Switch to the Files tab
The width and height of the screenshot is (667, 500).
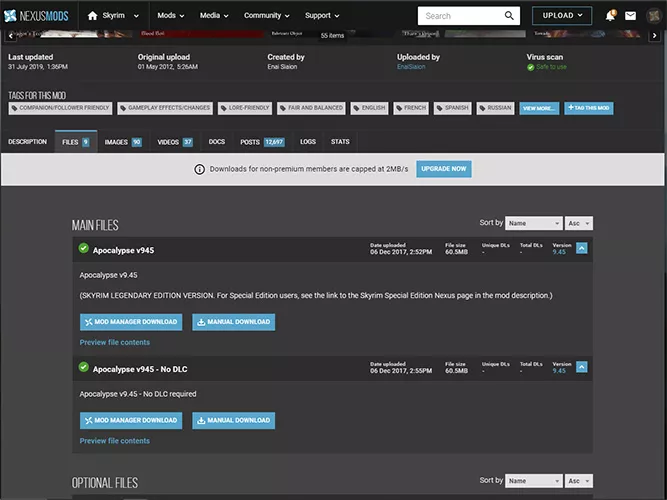click(76, 142)
